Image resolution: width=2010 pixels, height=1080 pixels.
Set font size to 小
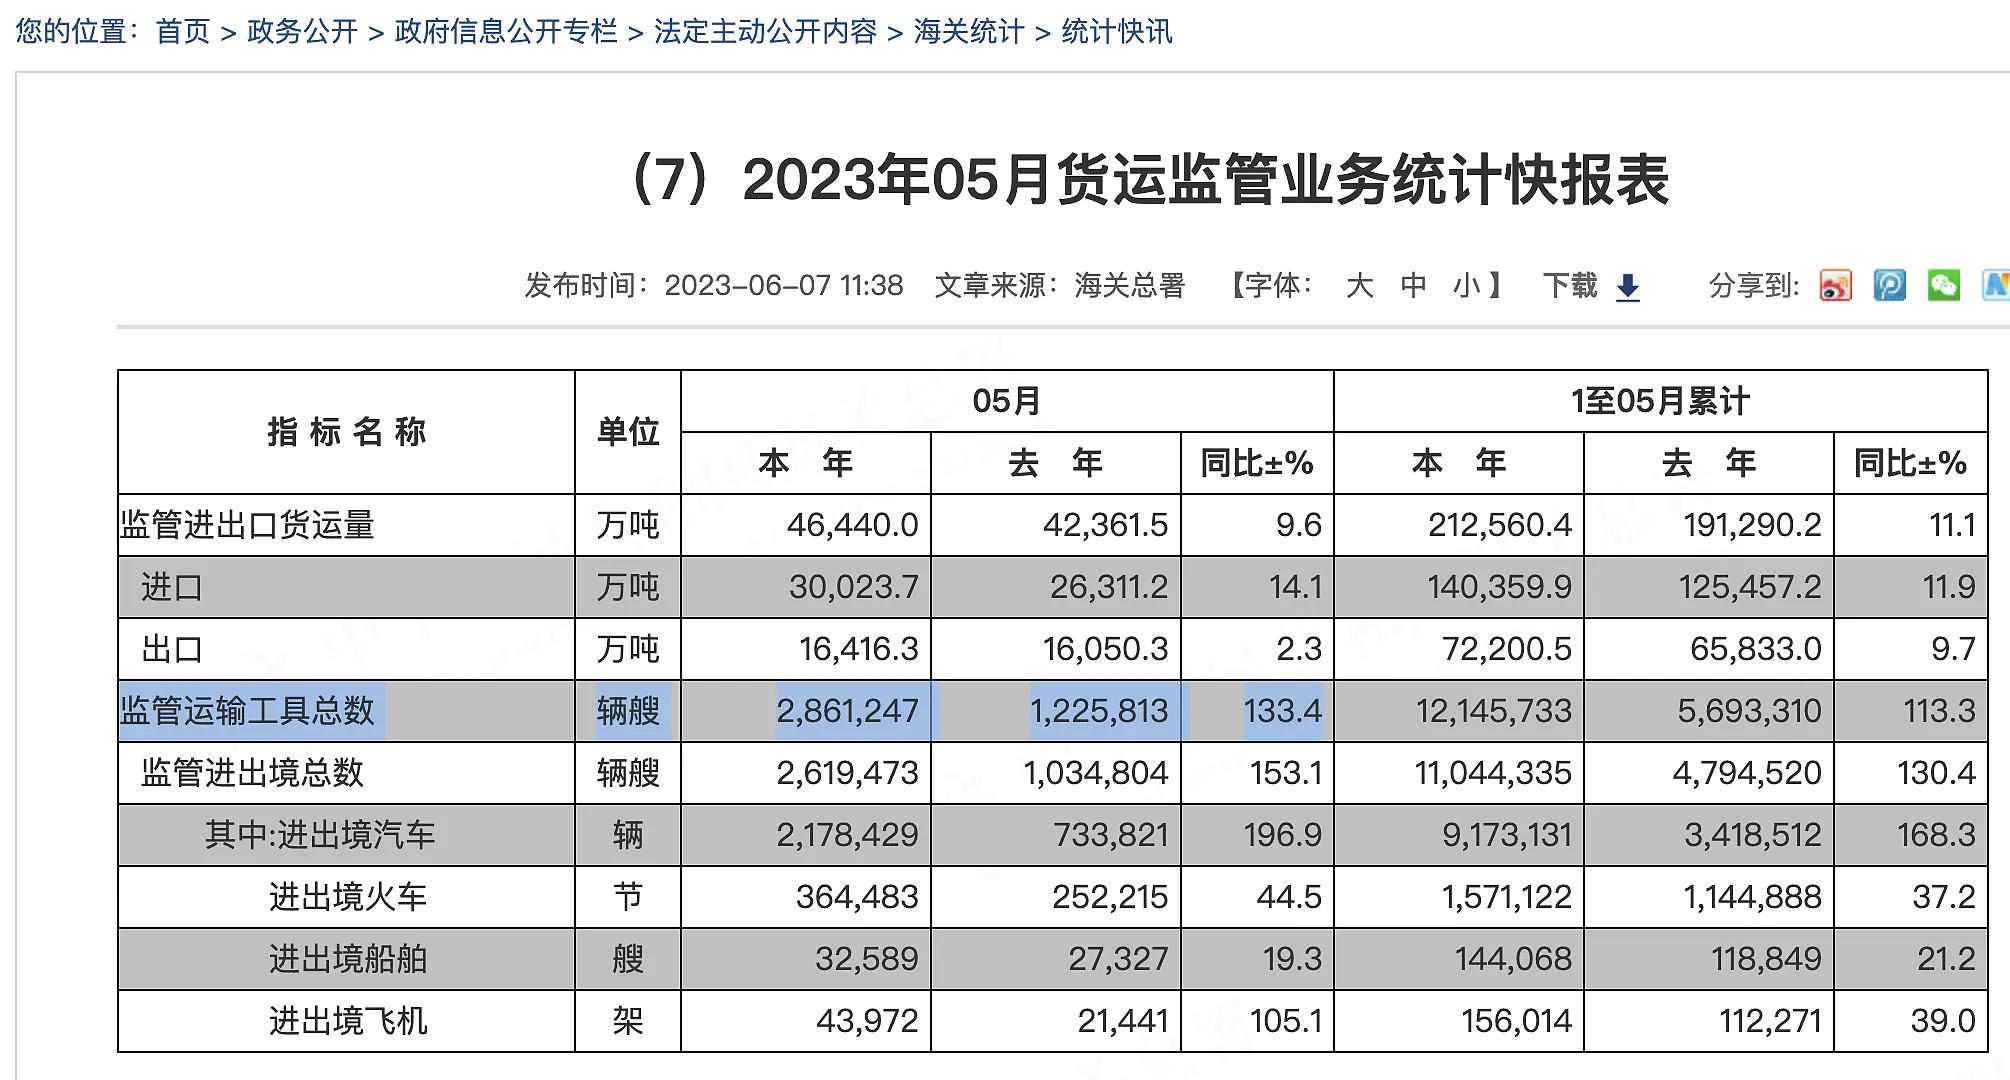[x=1467, y=286]
